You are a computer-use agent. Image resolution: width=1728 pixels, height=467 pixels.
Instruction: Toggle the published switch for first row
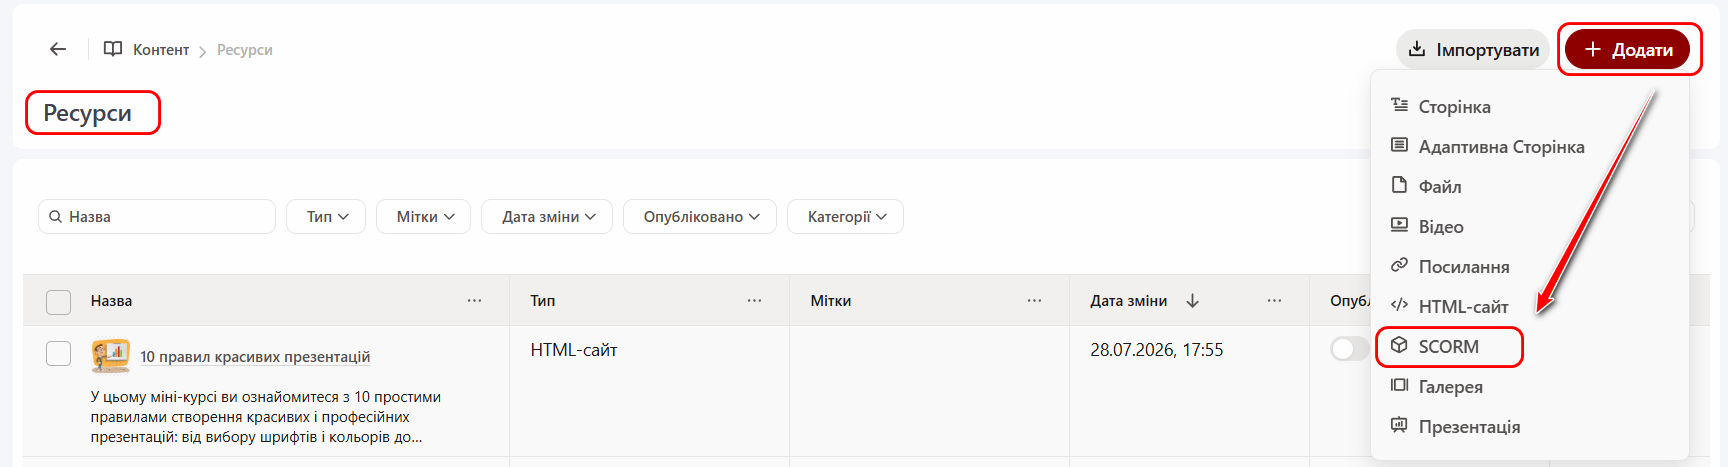[x=1349, y=349]
